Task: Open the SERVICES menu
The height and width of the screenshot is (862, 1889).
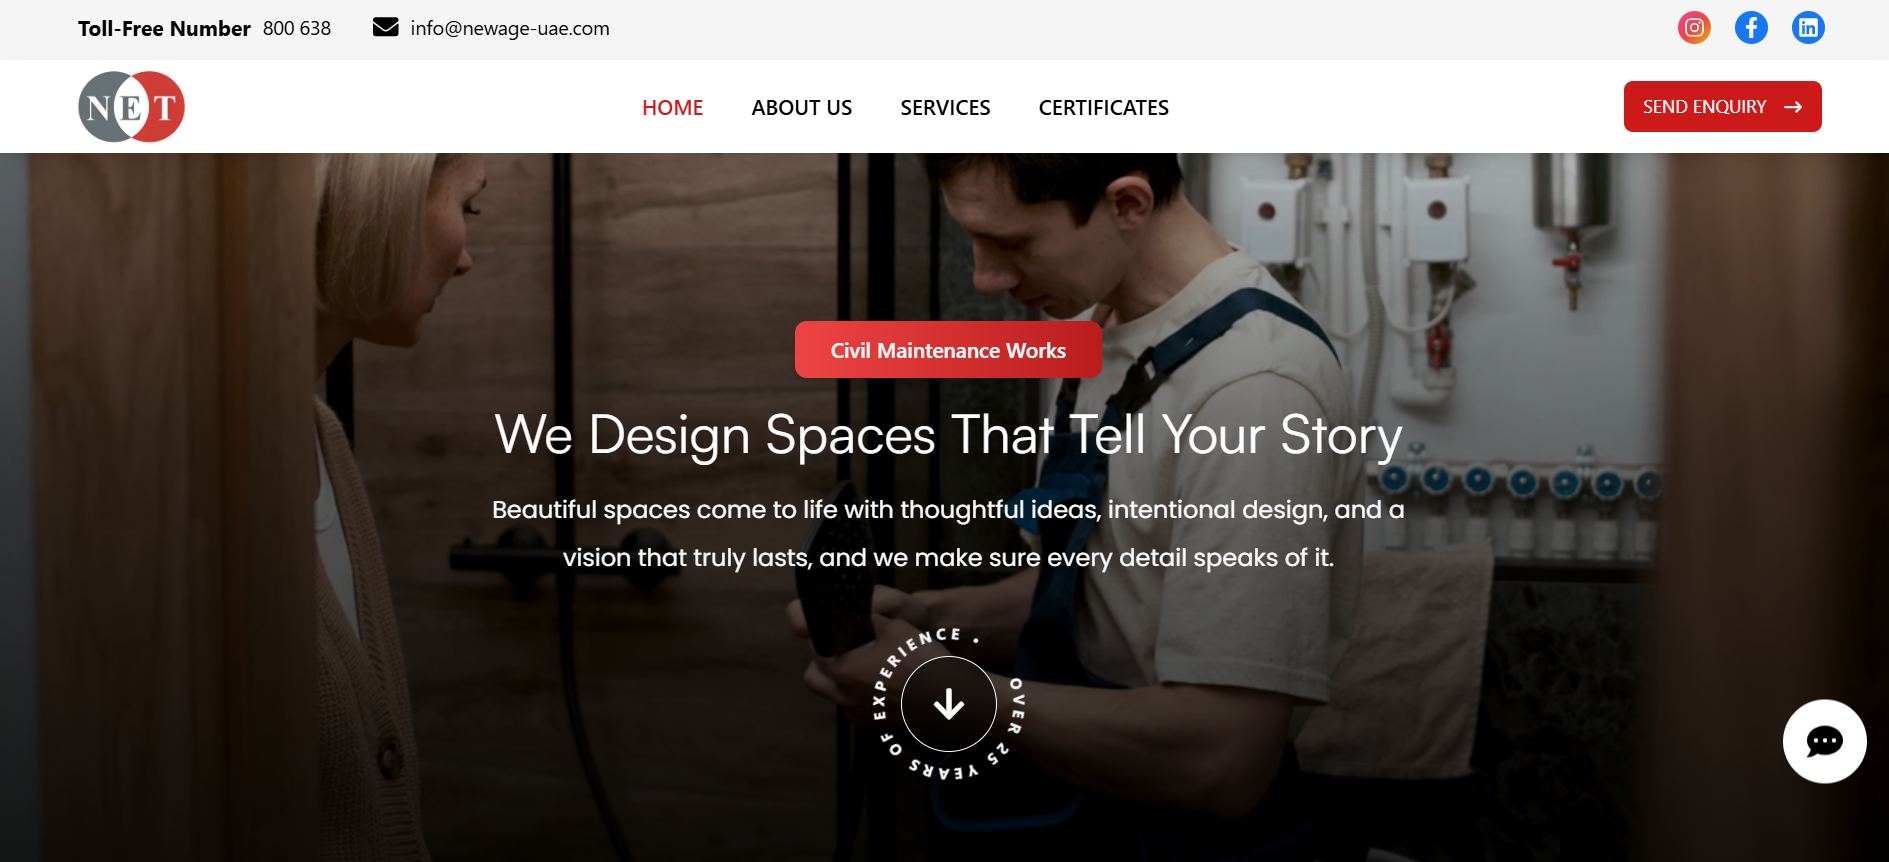Action: (945, 107)
